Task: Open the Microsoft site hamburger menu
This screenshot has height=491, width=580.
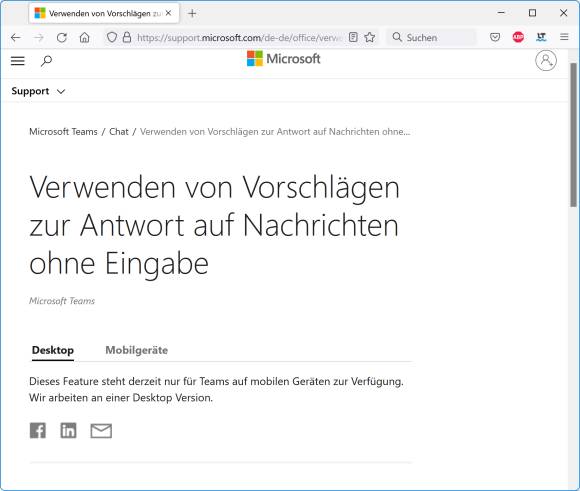Action: click(17, 61)
